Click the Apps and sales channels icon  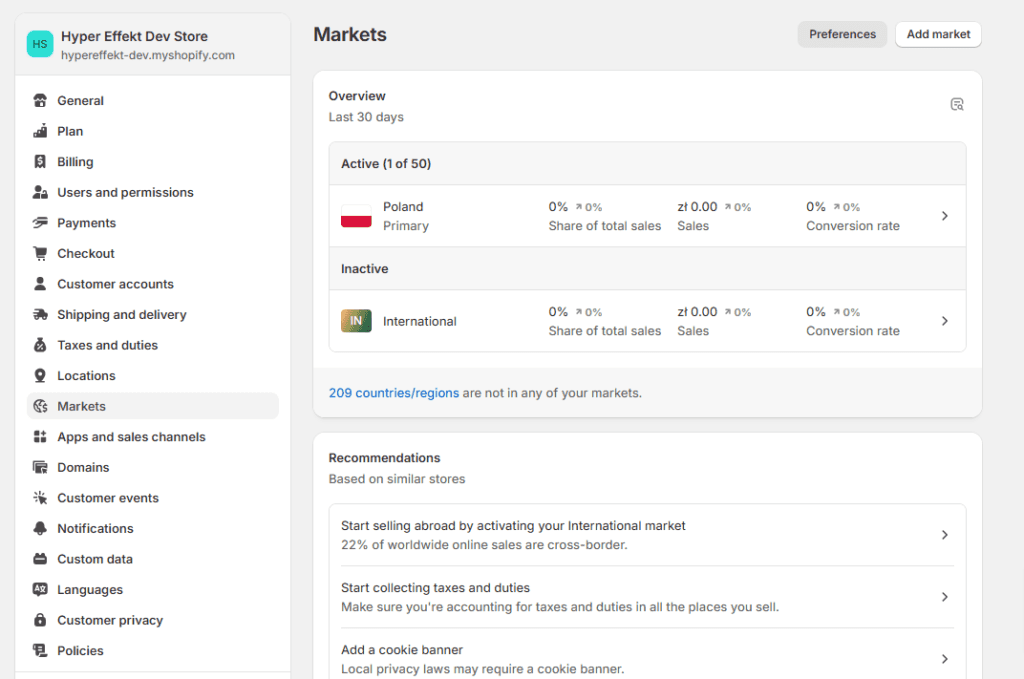tap(40, 437)
